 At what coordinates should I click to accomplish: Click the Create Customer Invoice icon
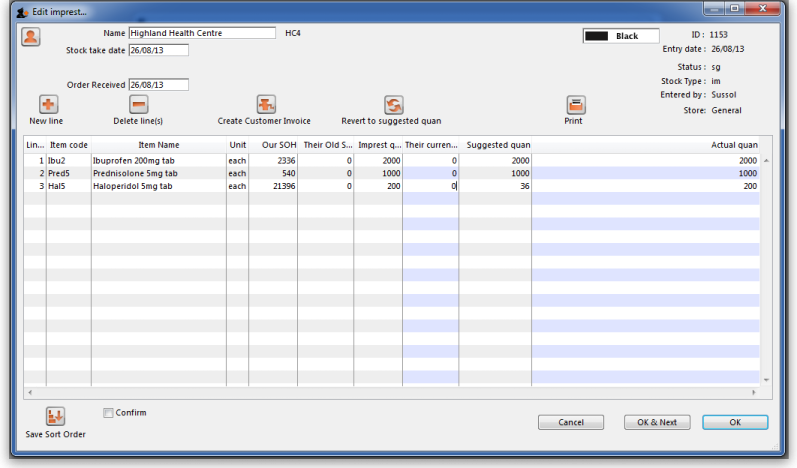[265, 105]
